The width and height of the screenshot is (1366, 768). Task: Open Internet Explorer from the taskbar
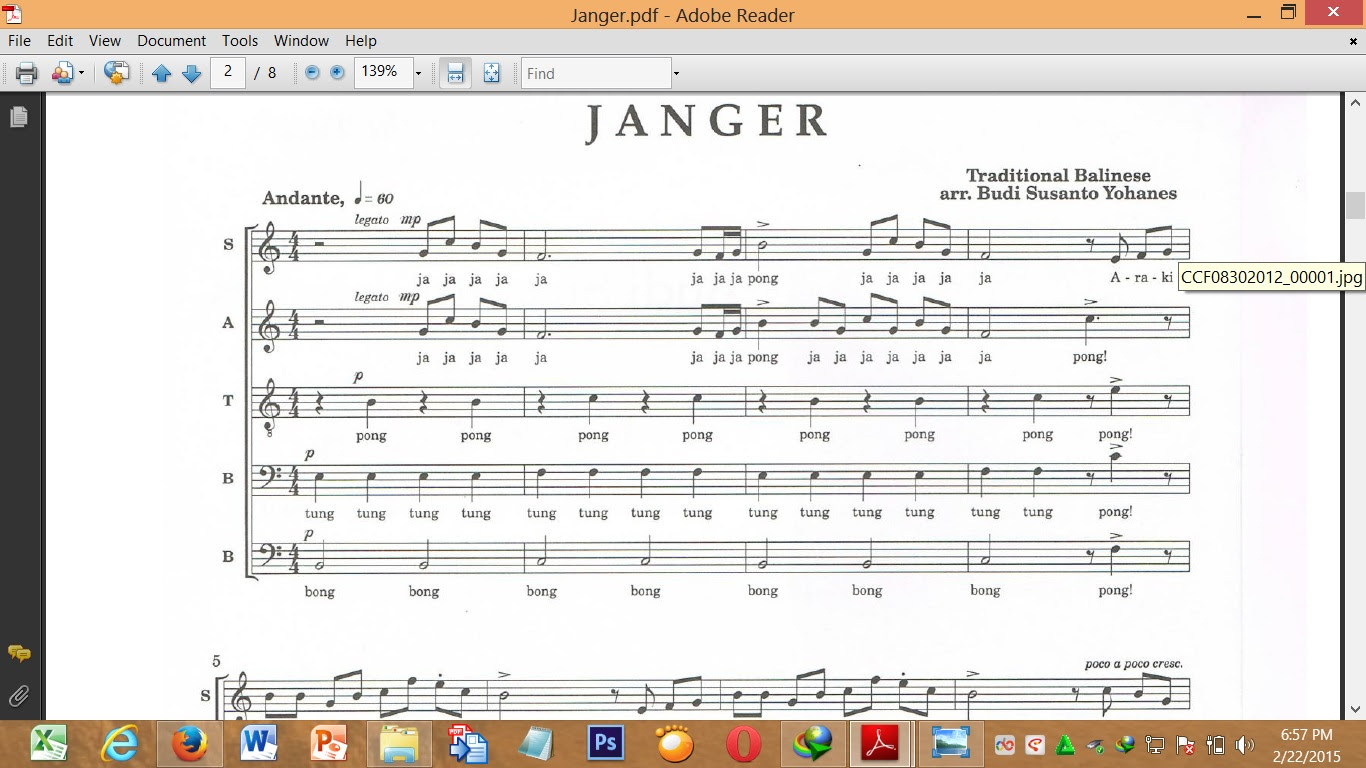(119, 743)
